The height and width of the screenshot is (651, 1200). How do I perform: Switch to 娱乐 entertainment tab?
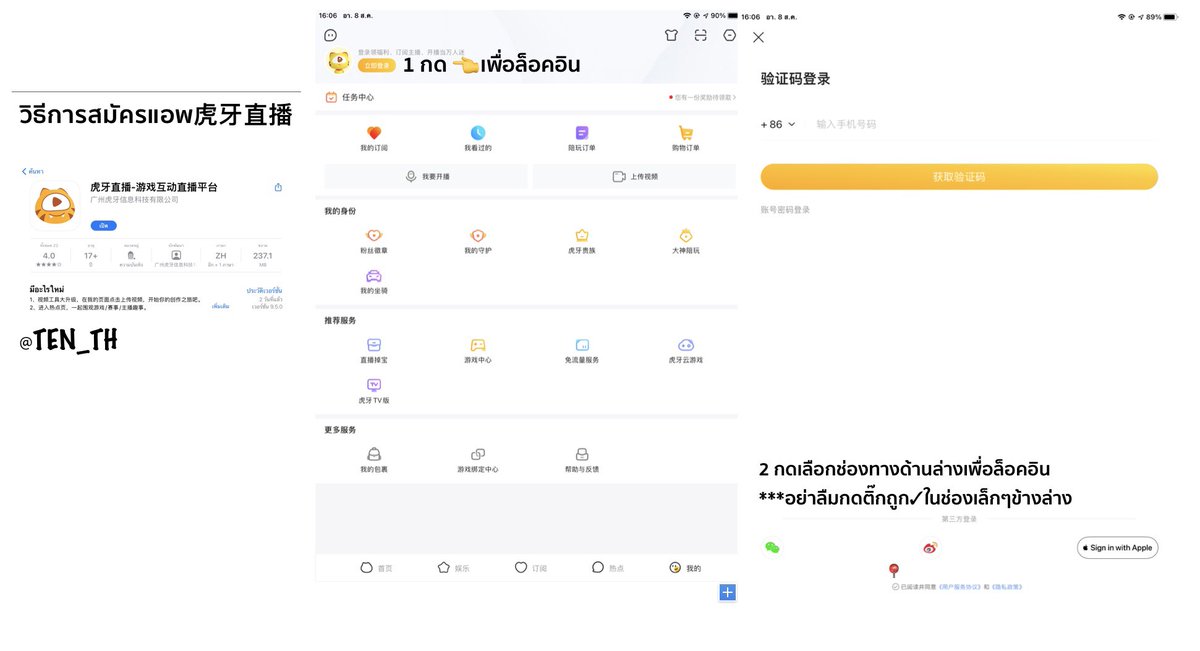(x=453, y=568)
